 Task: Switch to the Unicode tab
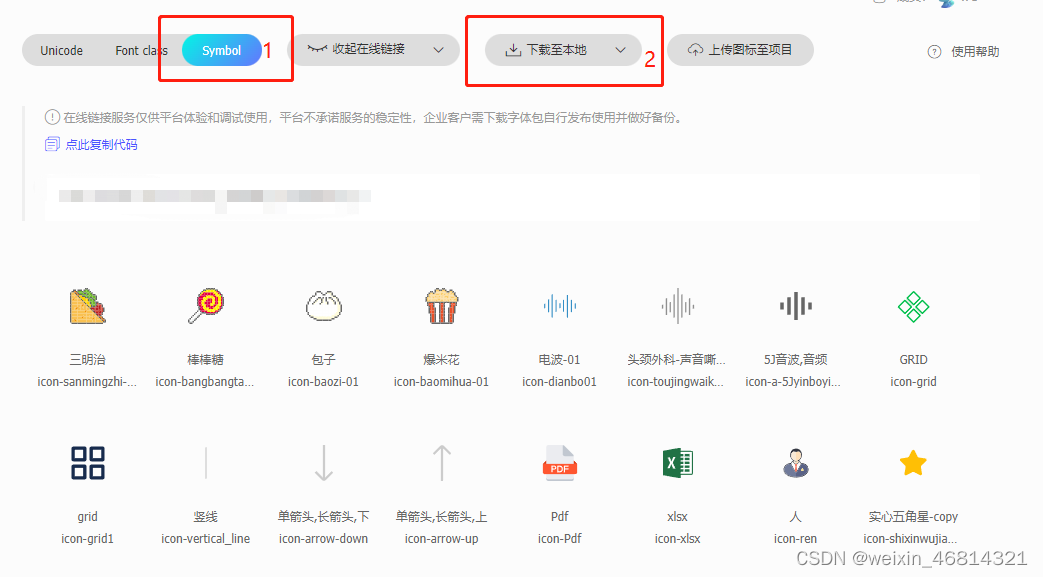[x=61, y=51]
